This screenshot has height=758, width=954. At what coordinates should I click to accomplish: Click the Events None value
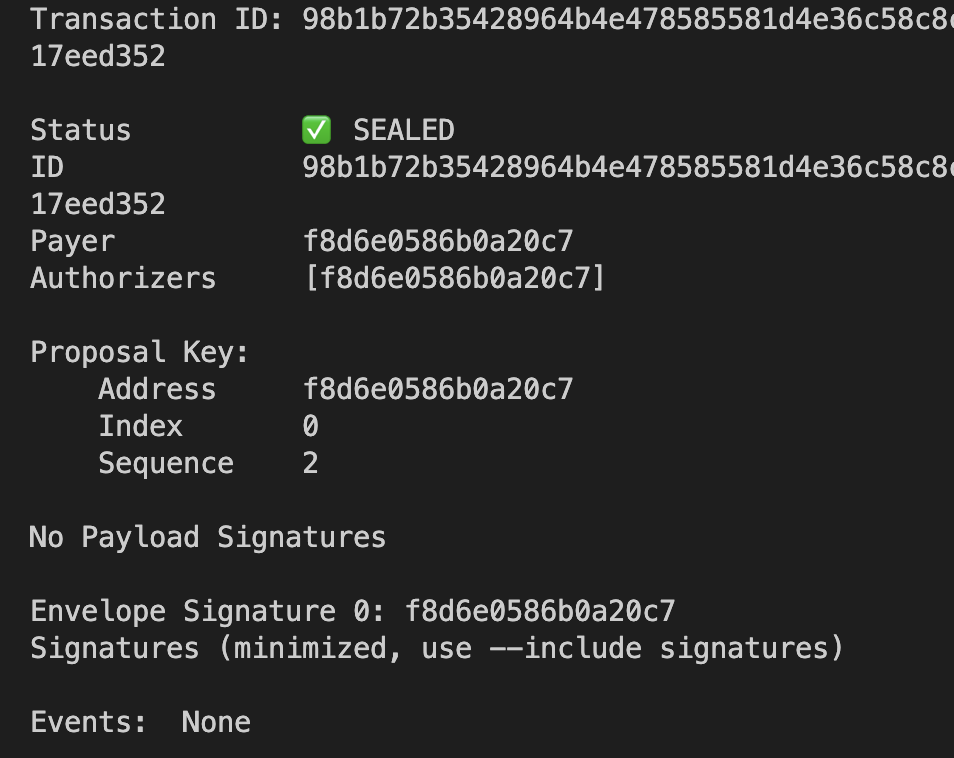(216, 722)
